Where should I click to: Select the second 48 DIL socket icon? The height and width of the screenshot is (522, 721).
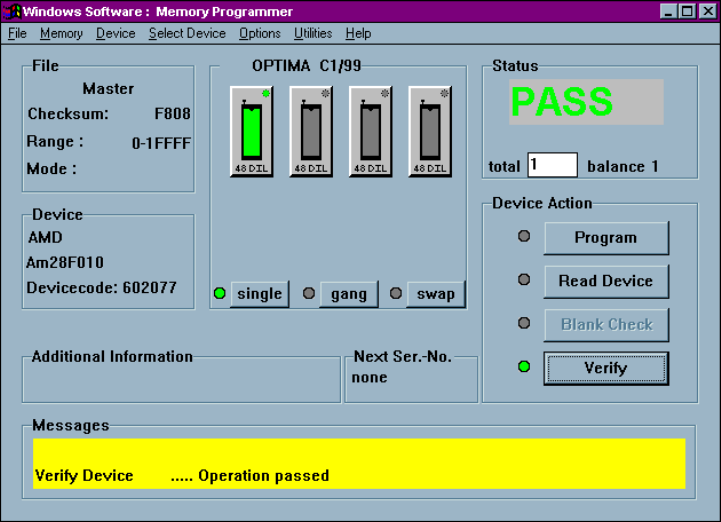311,131
